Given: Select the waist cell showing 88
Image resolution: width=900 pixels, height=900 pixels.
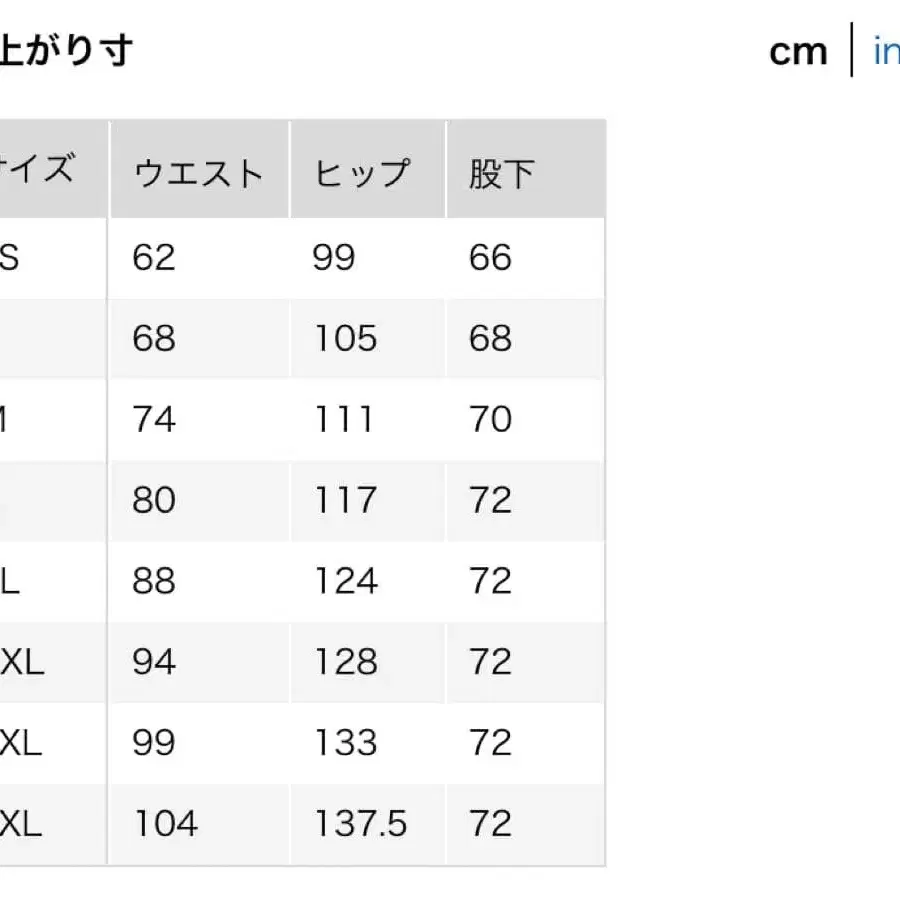Looking at the screenshot, I should pos(152,581).
